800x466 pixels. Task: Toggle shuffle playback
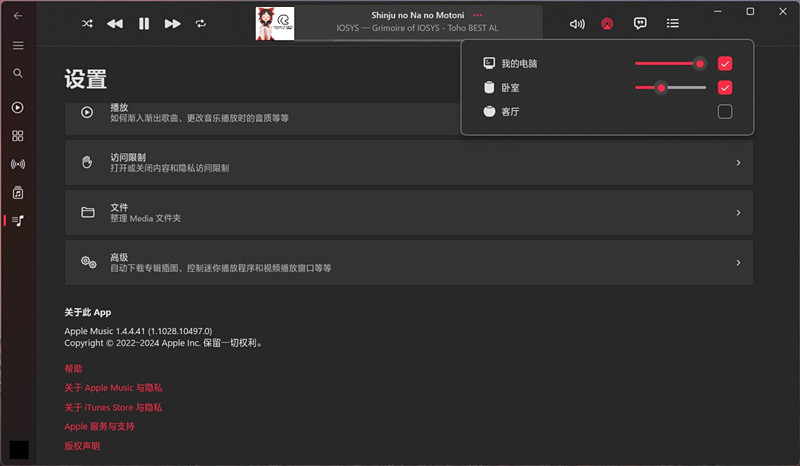click(x=87, y=23)
